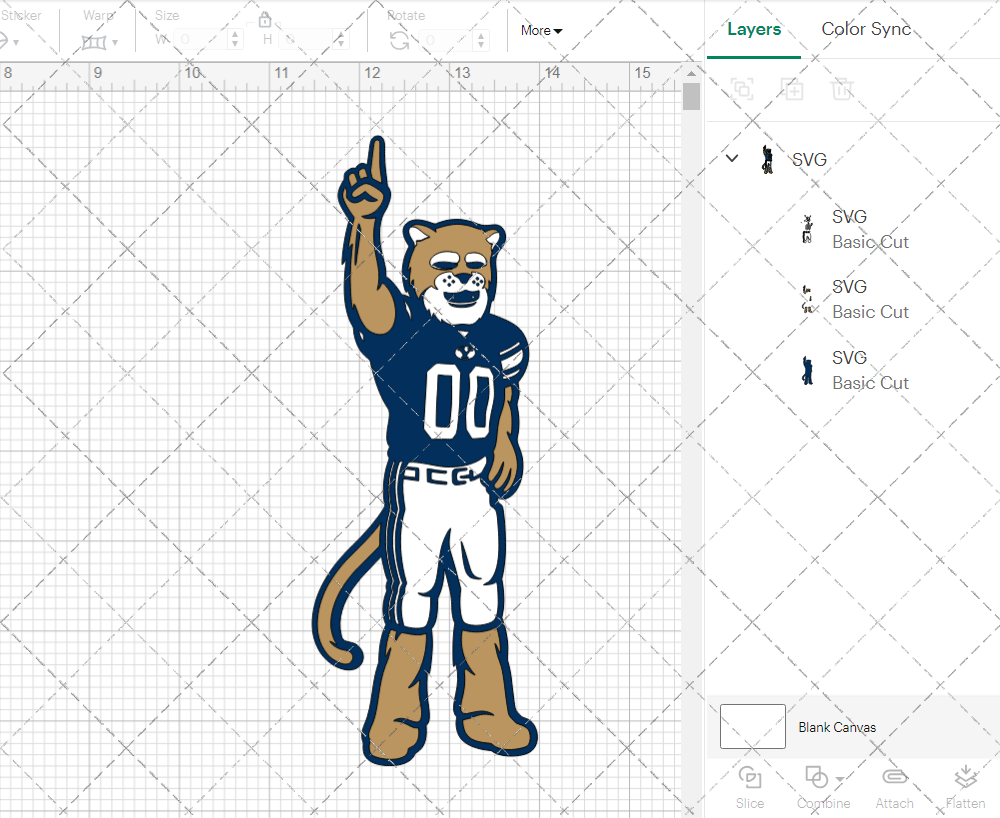Click the canvas vertical scrollbar
The width and height of the screenshot is (1000, 818).
[x=690, y=95]
